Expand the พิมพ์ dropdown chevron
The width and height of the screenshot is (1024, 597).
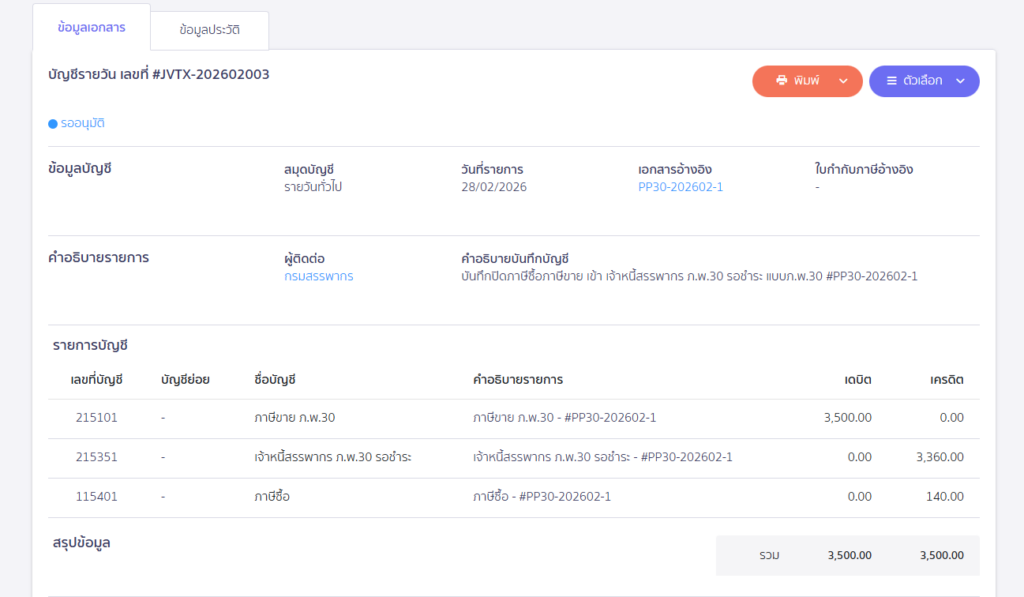coord(843,81)
